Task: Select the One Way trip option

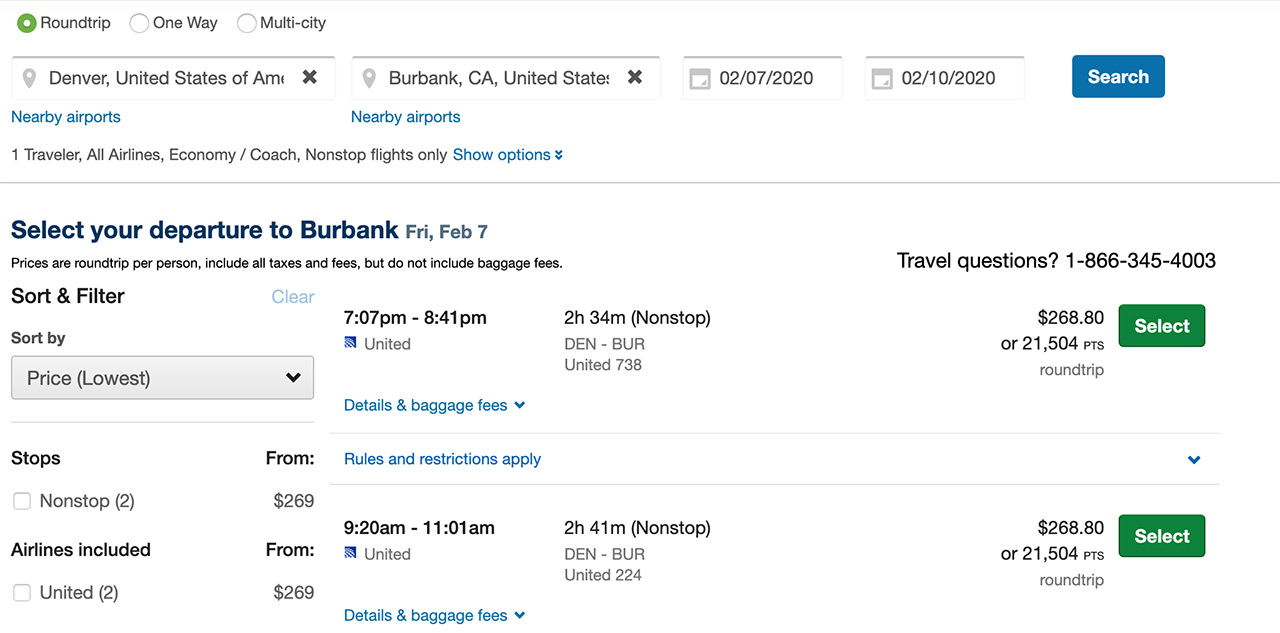Action: pyautogui.click(x=140, y=23)
